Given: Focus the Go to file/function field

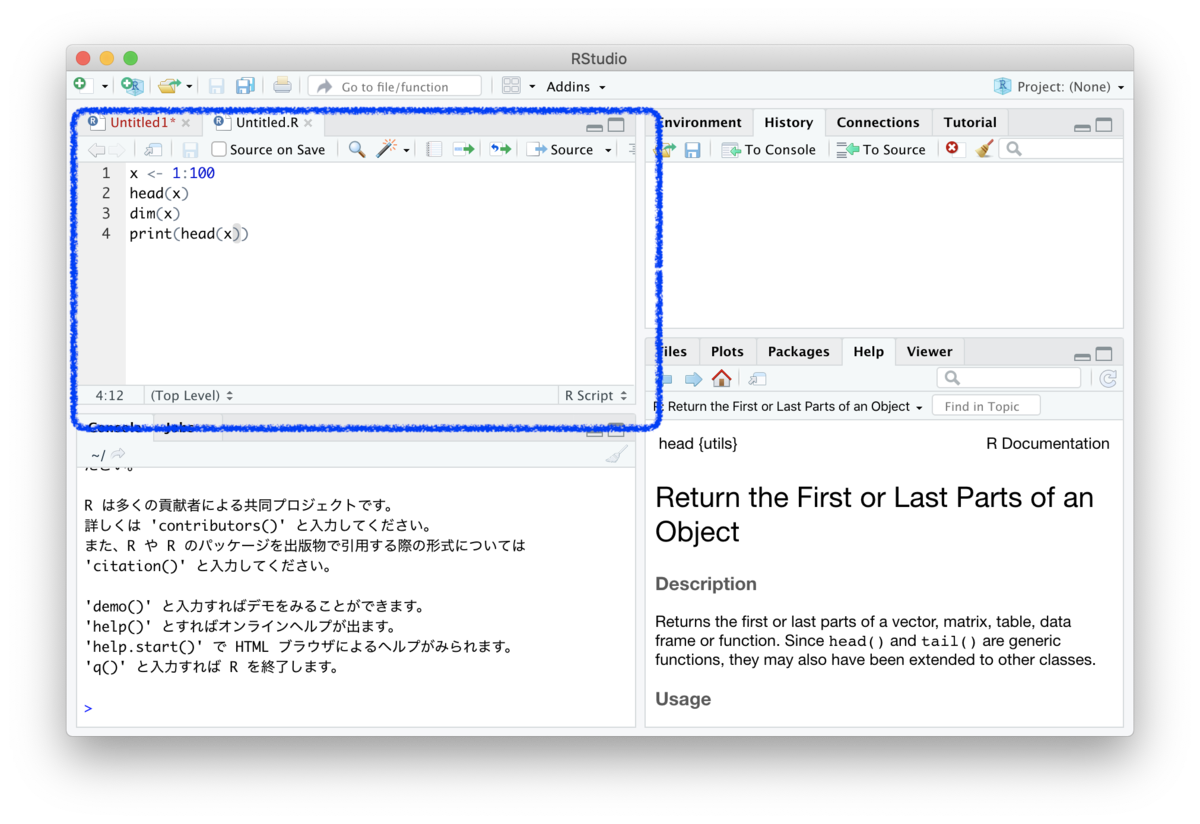Looking at the screenshot, I should (395, 87).
